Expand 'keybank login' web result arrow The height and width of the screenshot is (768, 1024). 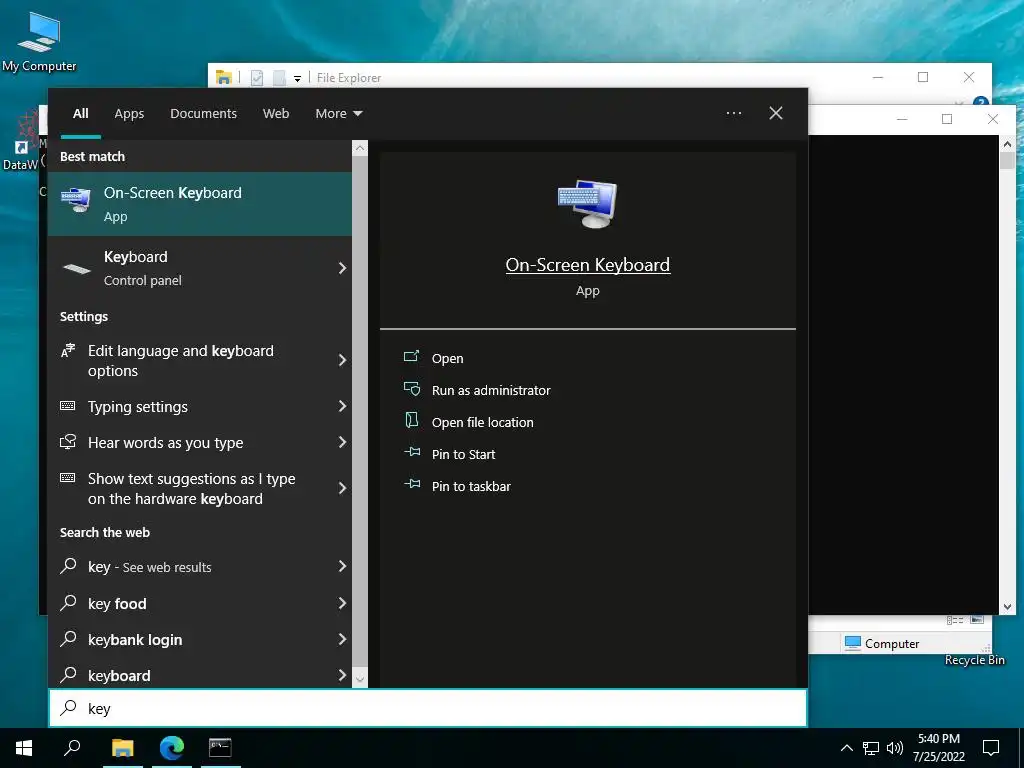[x=342, y=639]
